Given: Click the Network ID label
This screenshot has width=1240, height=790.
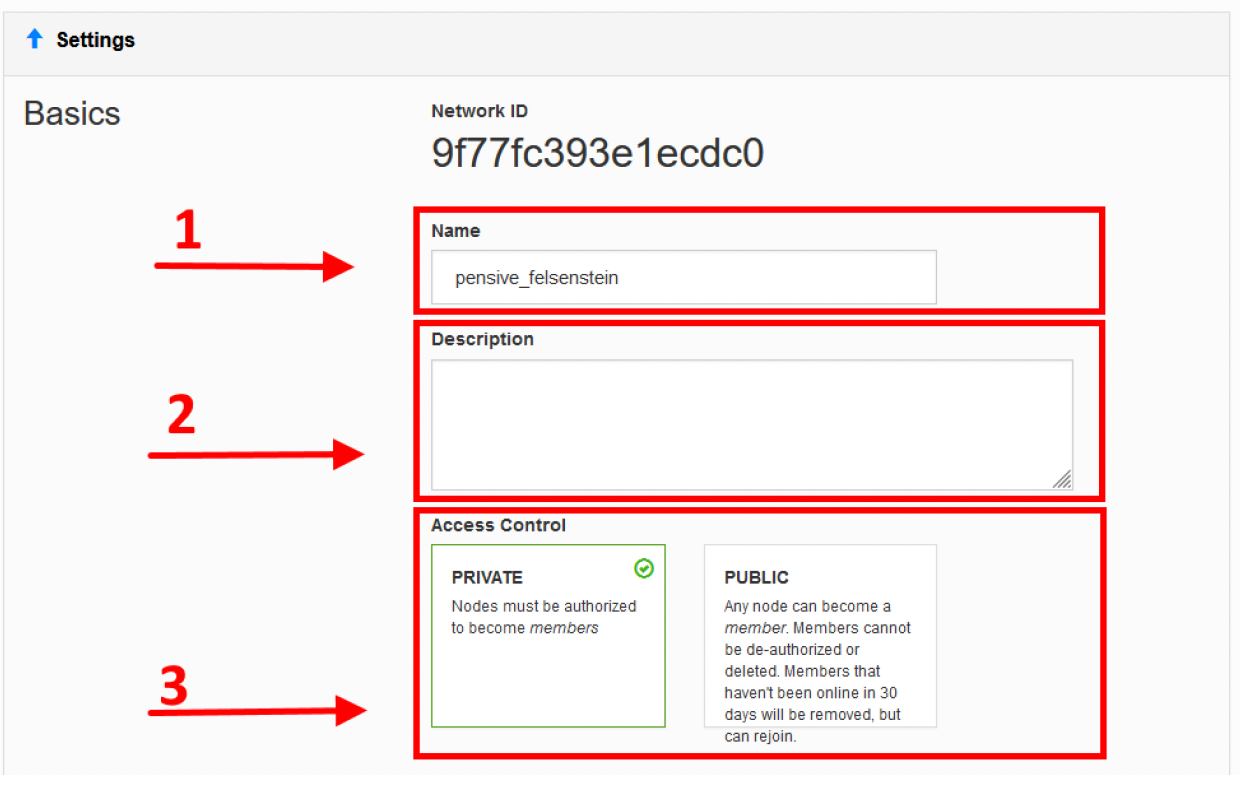Looking at the screenshot, I should pos(479,111).
